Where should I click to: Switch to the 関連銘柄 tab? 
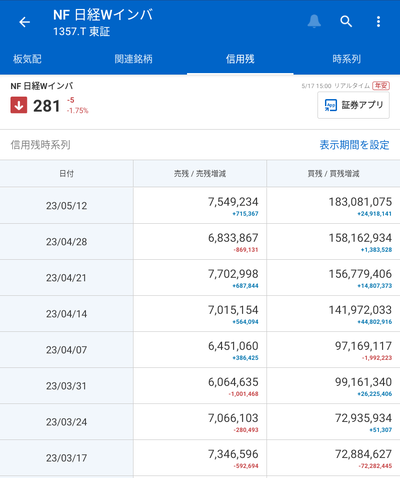[133, 59]
